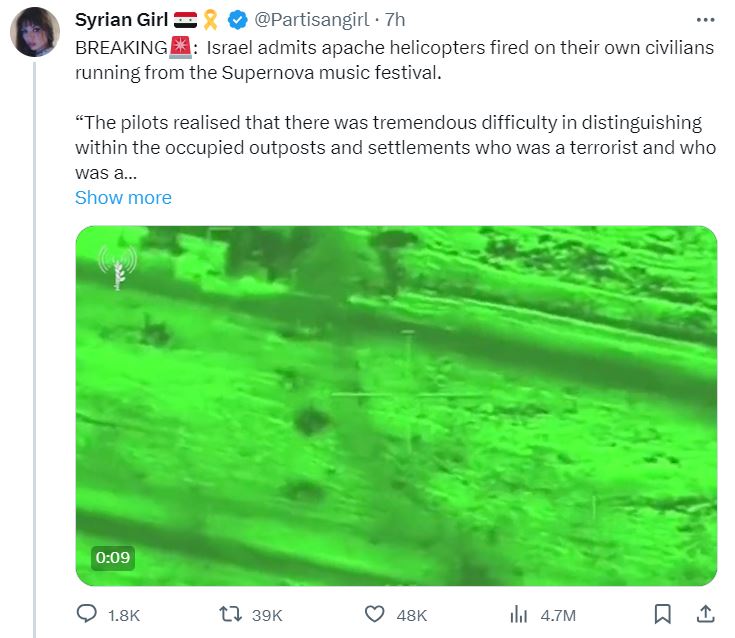Visit the @Partisangirl handle link
735x638 pixels.
[312, 20]
